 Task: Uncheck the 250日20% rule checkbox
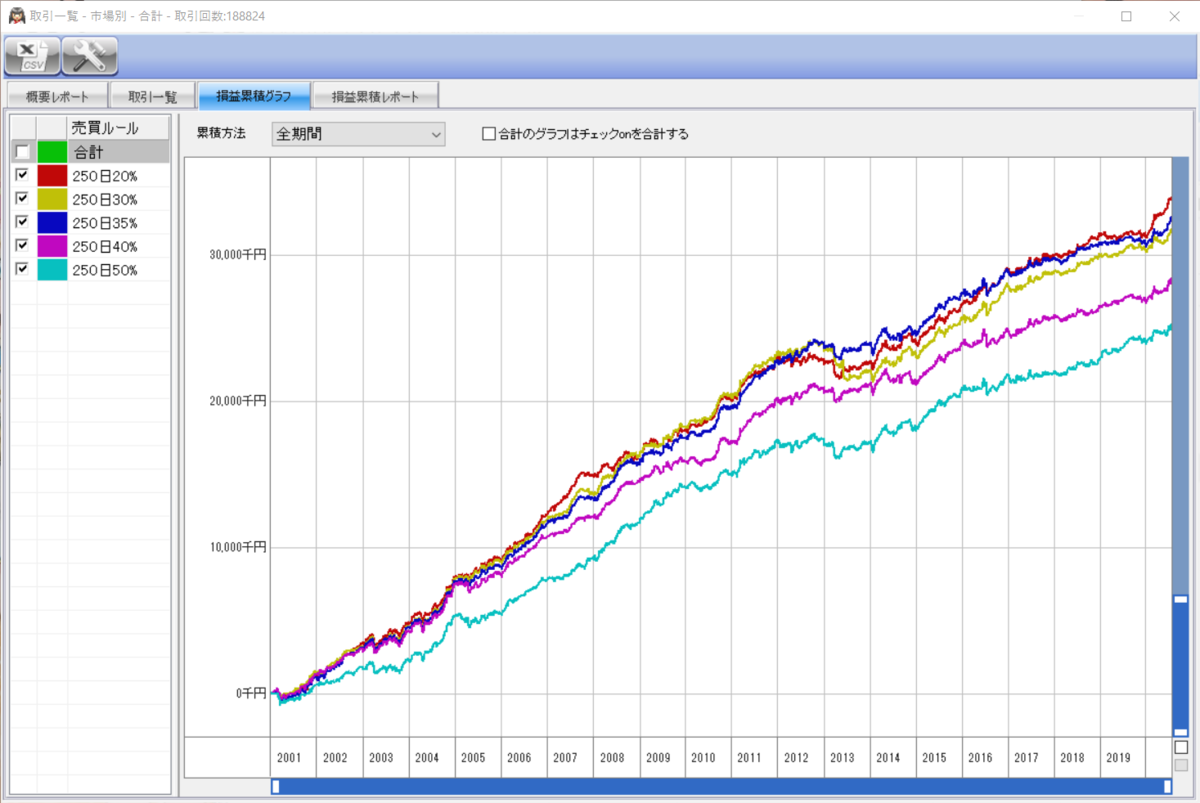[22, 175]
